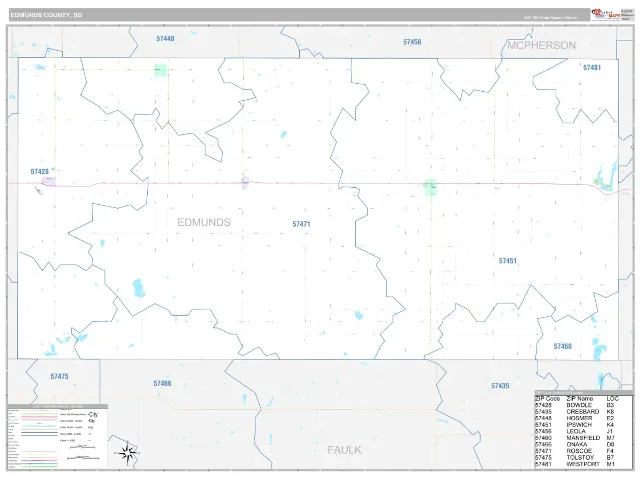Click the publisher logo in the title bar

(606, 15)
